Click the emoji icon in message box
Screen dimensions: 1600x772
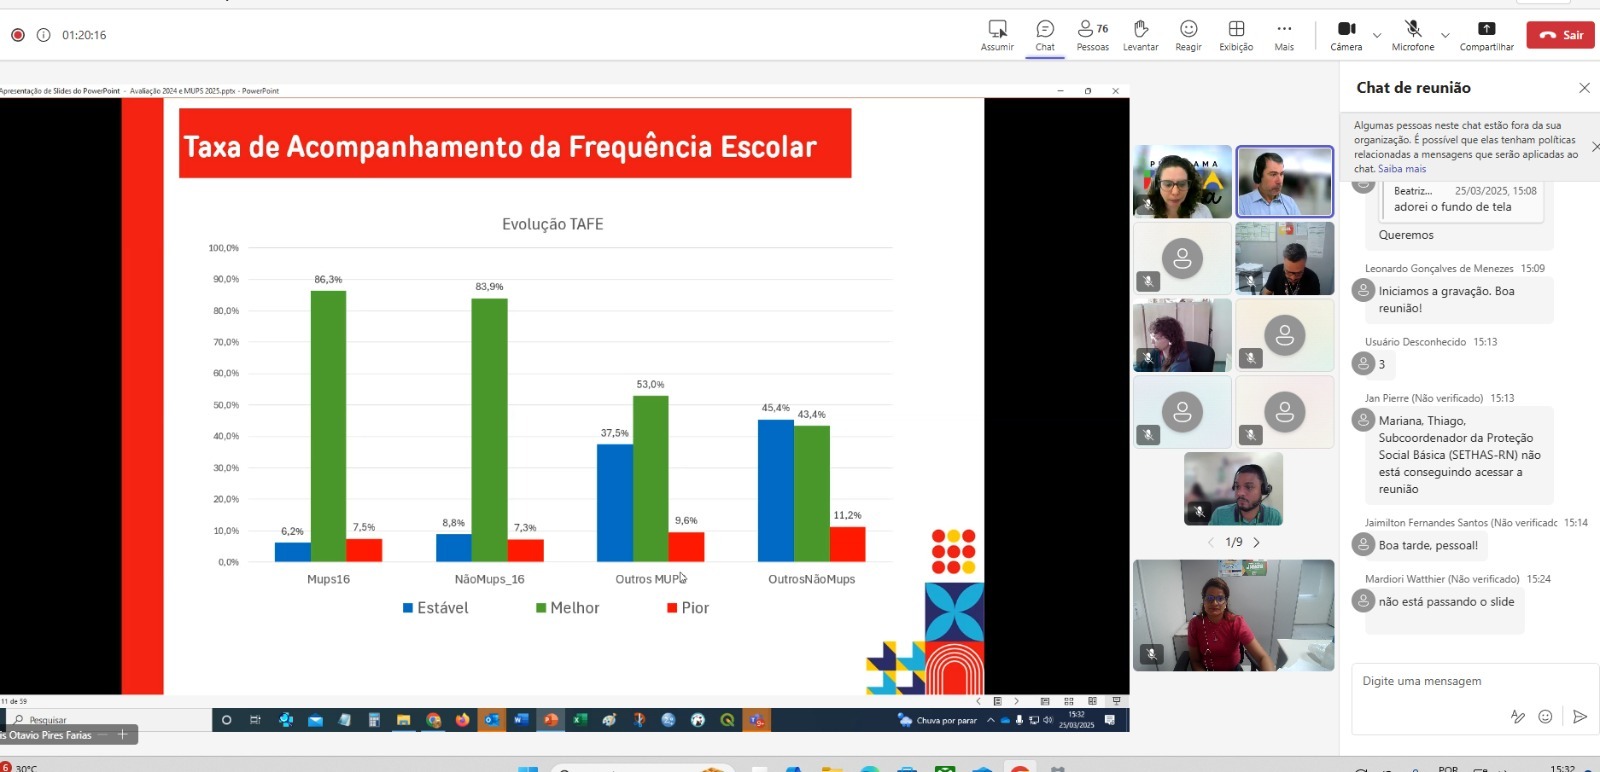(1545, 716)
